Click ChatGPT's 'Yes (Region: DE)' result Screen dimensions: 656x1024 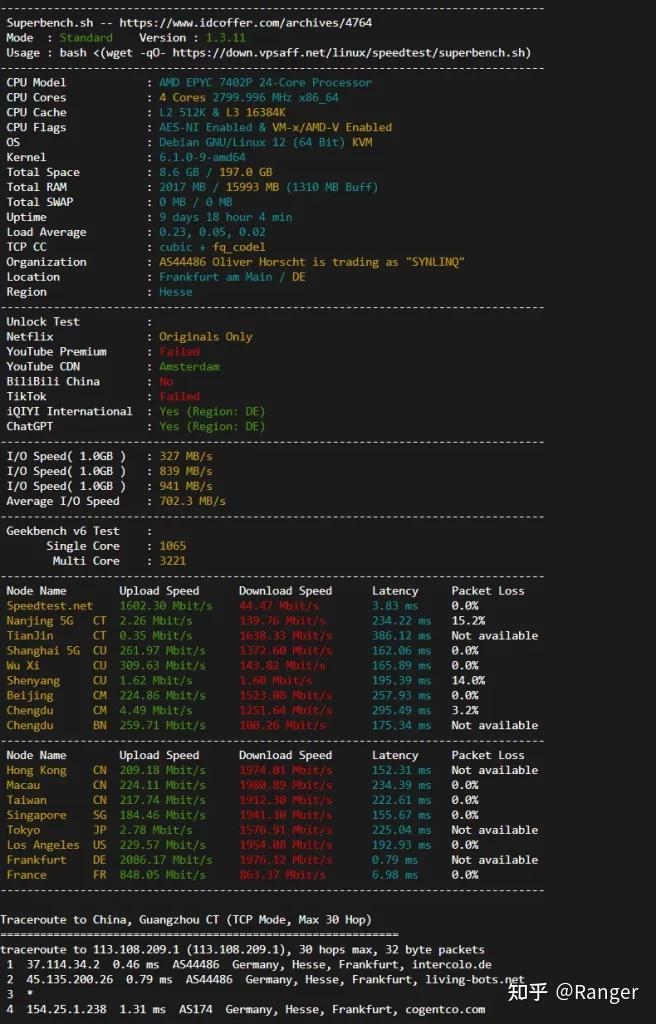click(212, 426)
